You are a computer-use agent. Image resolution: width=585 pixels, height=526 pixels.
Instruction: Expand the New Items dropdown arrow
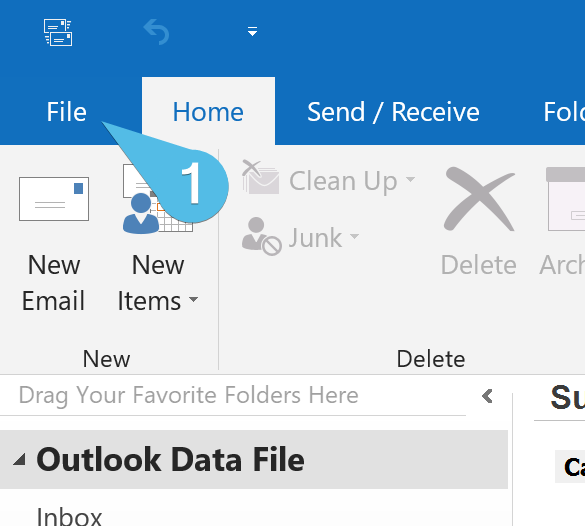193,299
